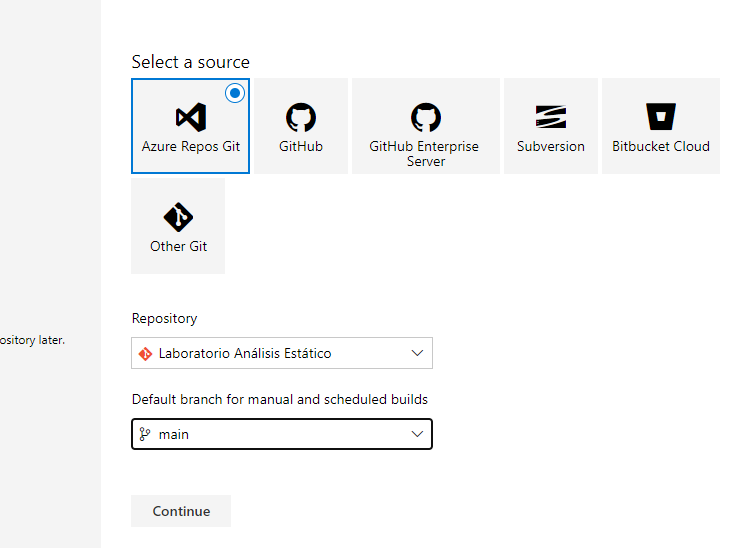Select the Subversion logo icon
Viewport: 752px width, 548px height.
click(x=551, y=117)
